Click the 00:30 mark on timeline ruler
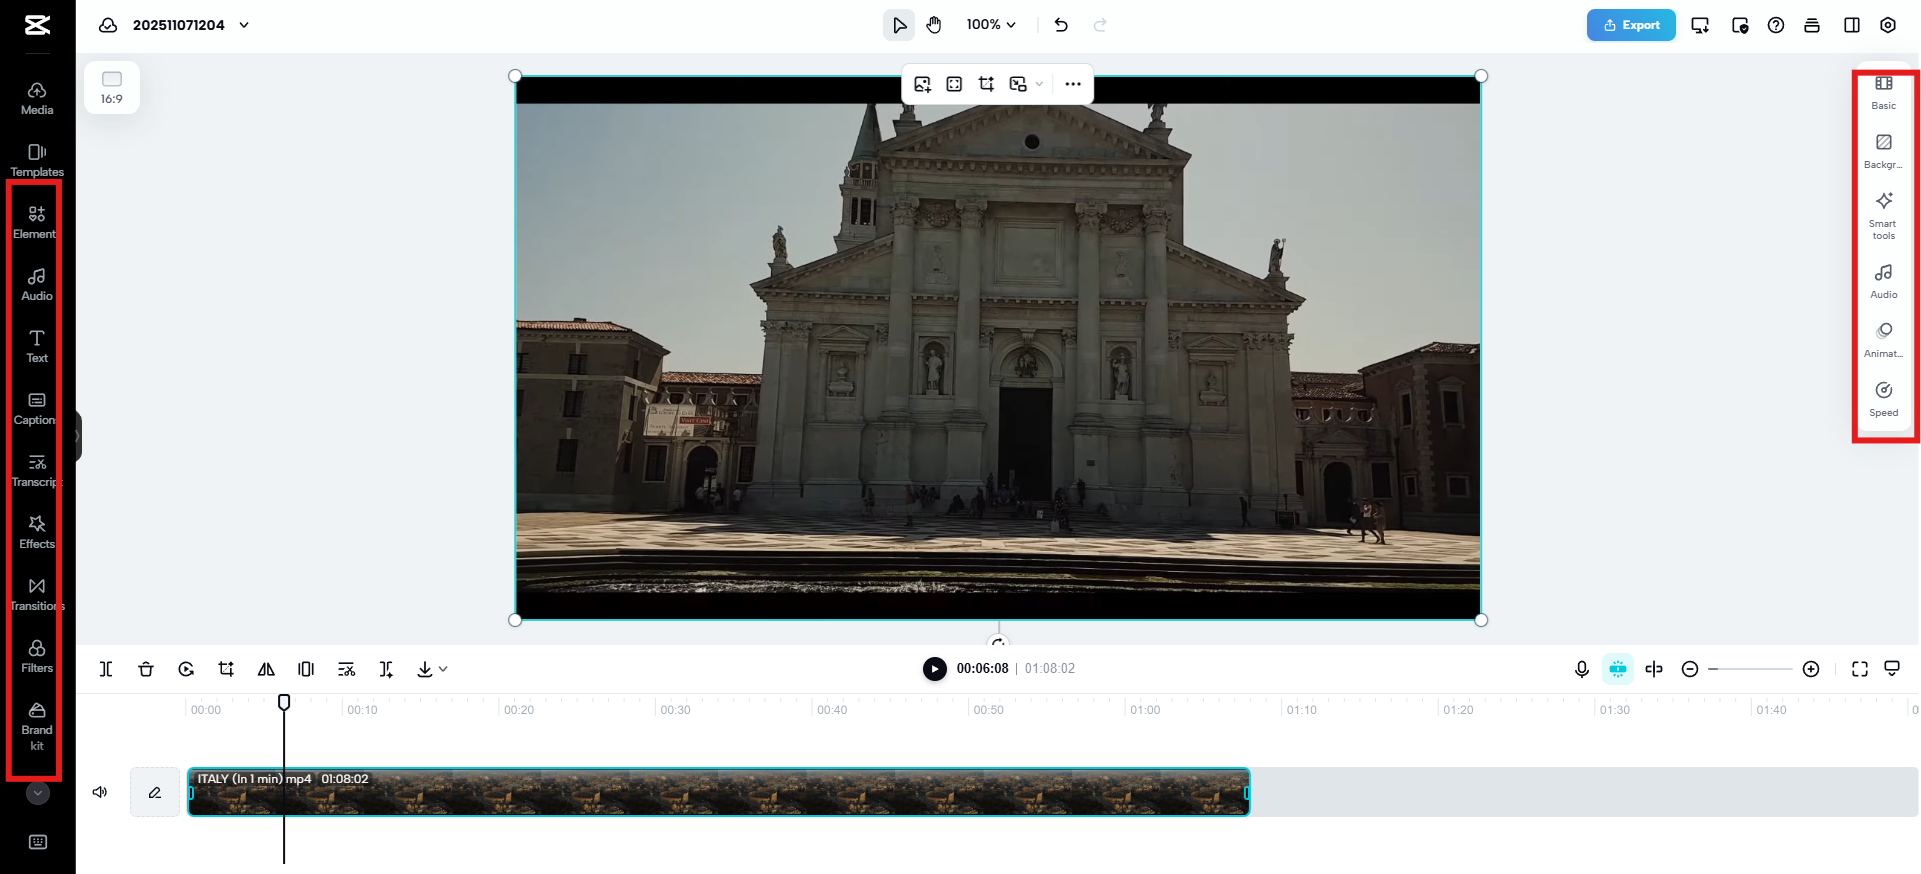This screenshot has width=1921, height=874. click(675, 710)
